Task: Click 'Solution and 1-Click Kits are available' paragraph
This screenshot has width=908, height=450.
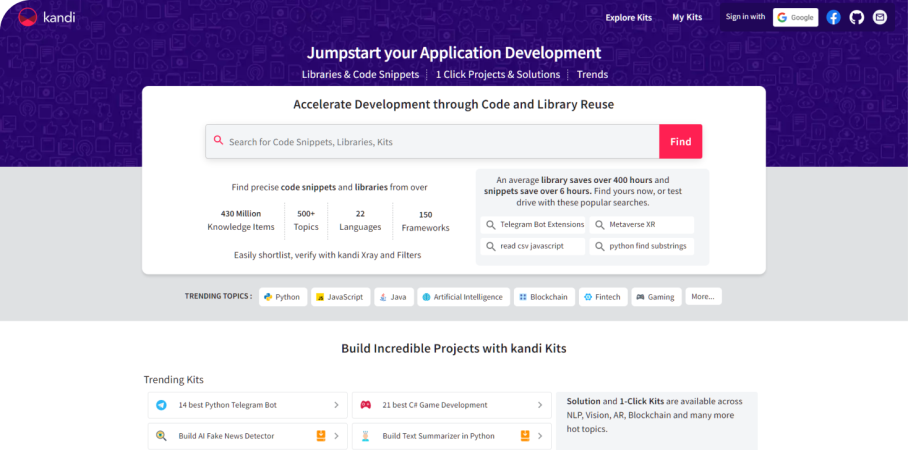Action: pos(655,415)
